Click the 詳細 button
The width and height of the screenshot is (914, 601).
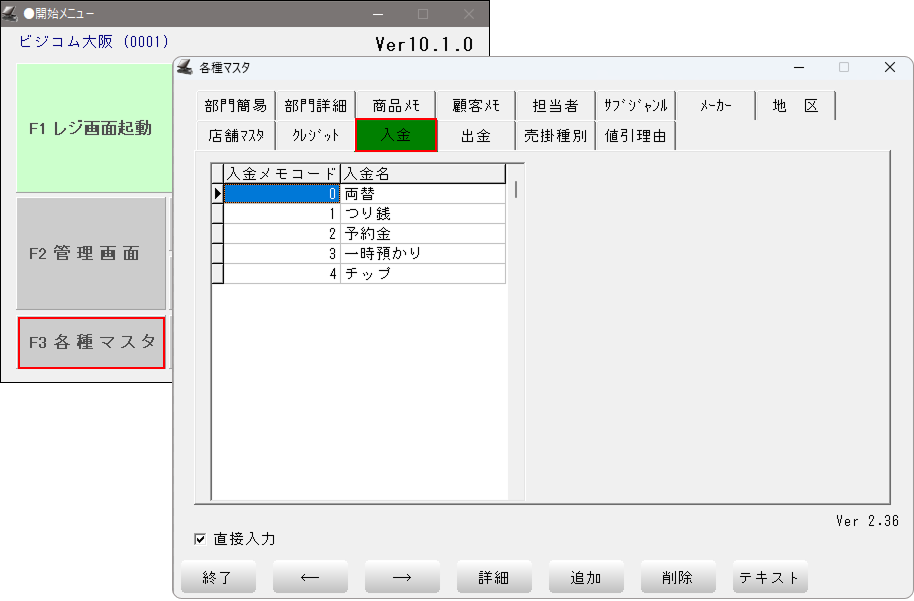coord(494,577)
